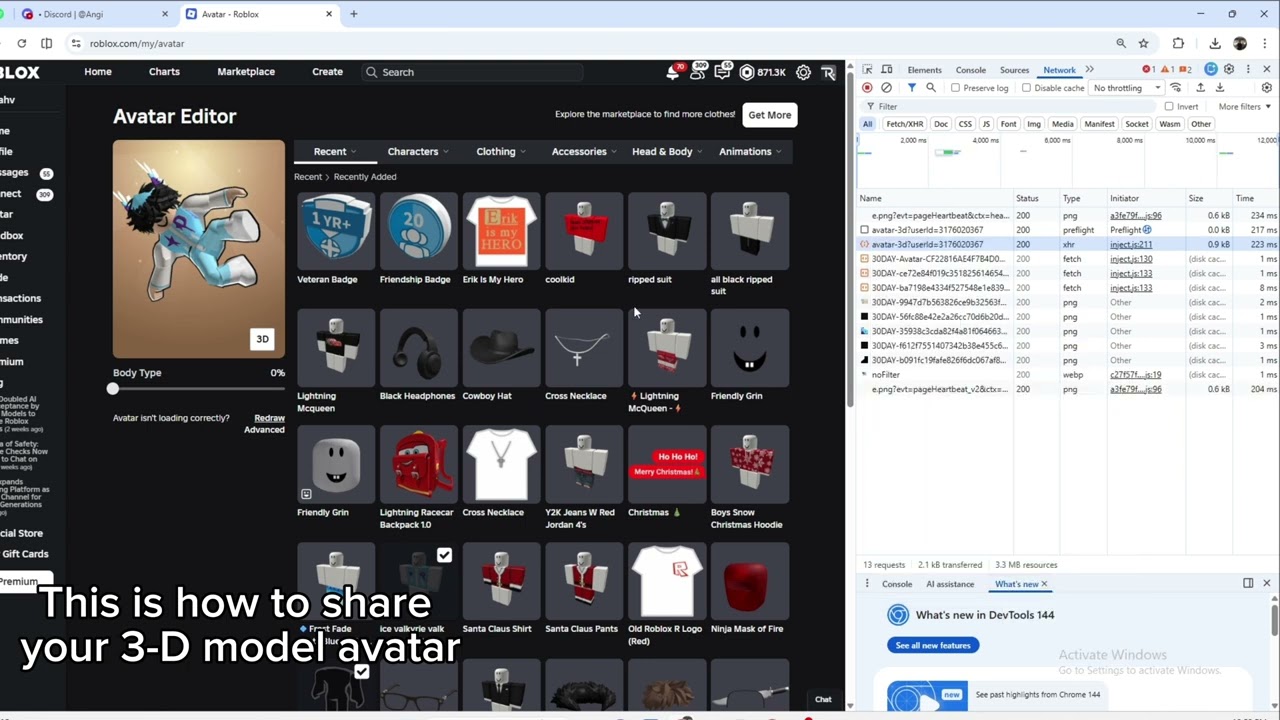Open Chrome extensions puzzle icon
The image size is (1280, 720).
point(1178,43)
